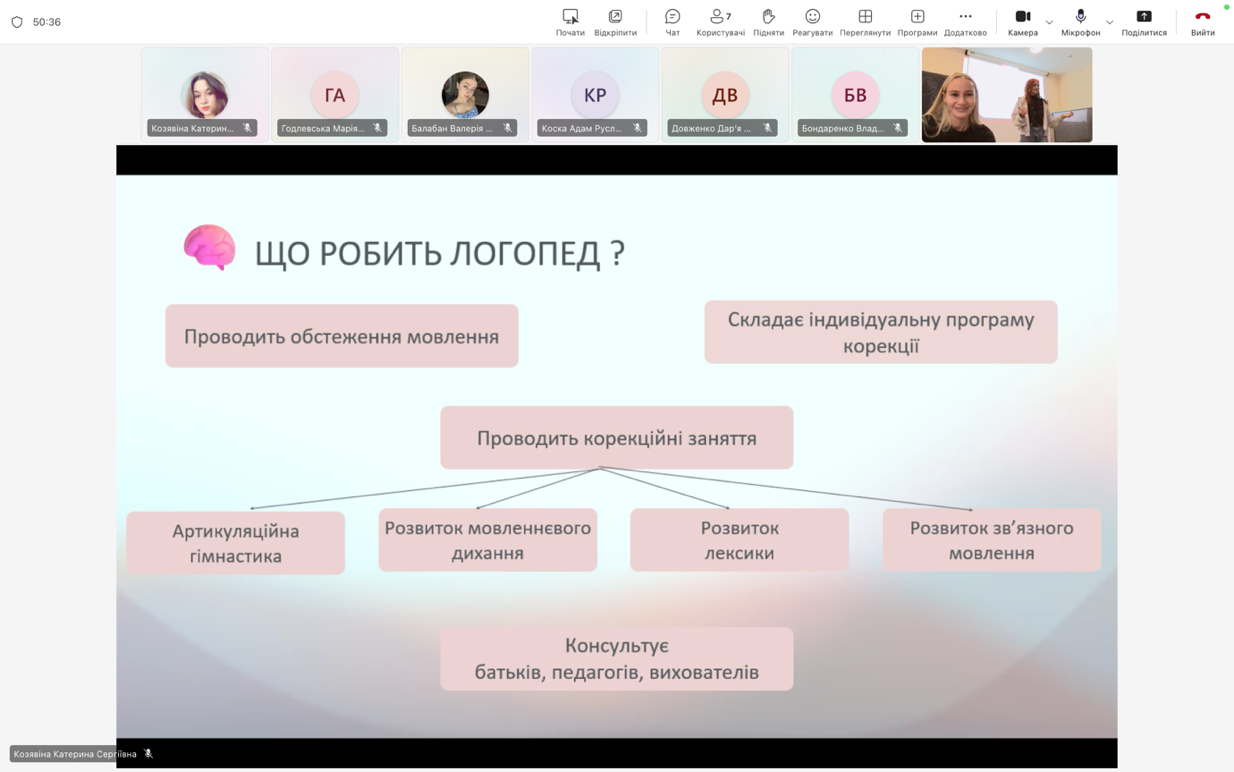This screenshot has width=1234, height=772.
Task: Select Козявіна Катерина participant tile
Action: [205, 94]
